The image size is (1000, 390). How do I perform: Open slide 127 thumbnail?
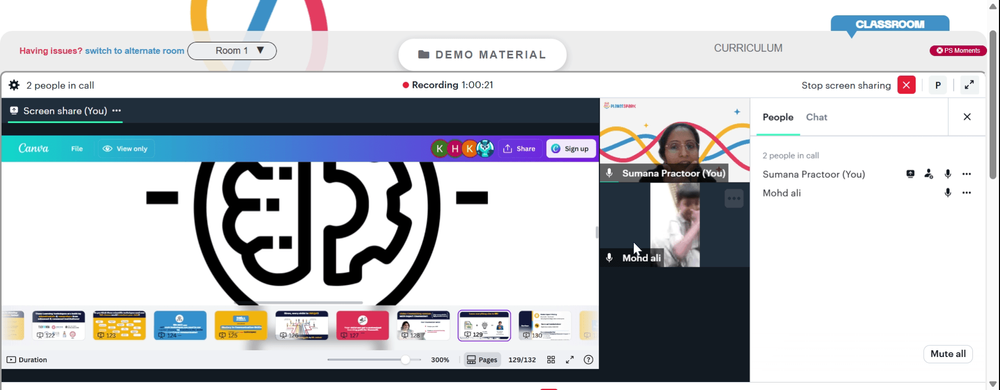pyautogui.click(x=362, y=325)
